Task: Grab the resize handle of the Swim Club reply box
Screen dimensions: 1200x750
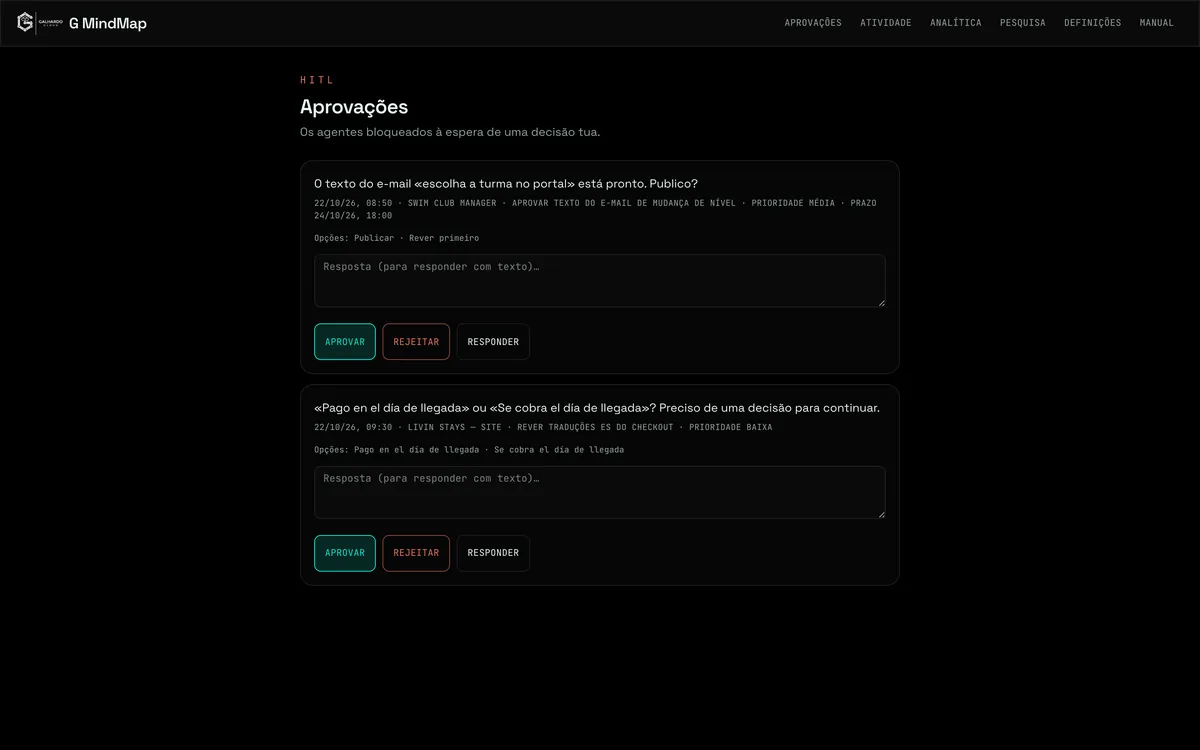Action: [x=880, y=301]
